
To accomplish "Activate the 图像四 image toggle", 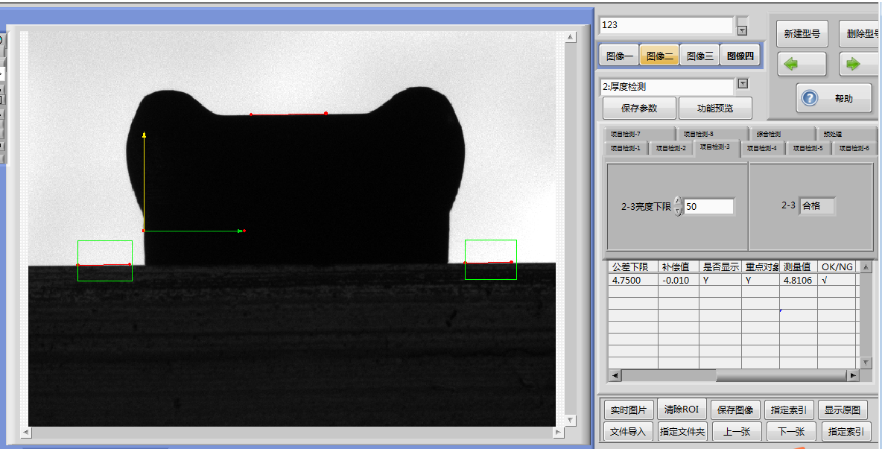I will 740,56.
